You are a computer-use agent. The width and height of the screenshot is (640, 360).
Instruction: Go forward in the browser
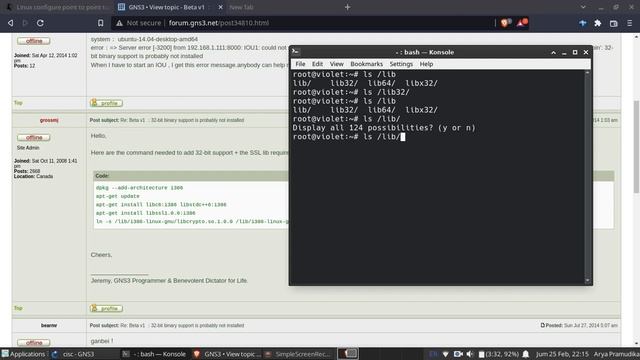[x=25, y=23]
